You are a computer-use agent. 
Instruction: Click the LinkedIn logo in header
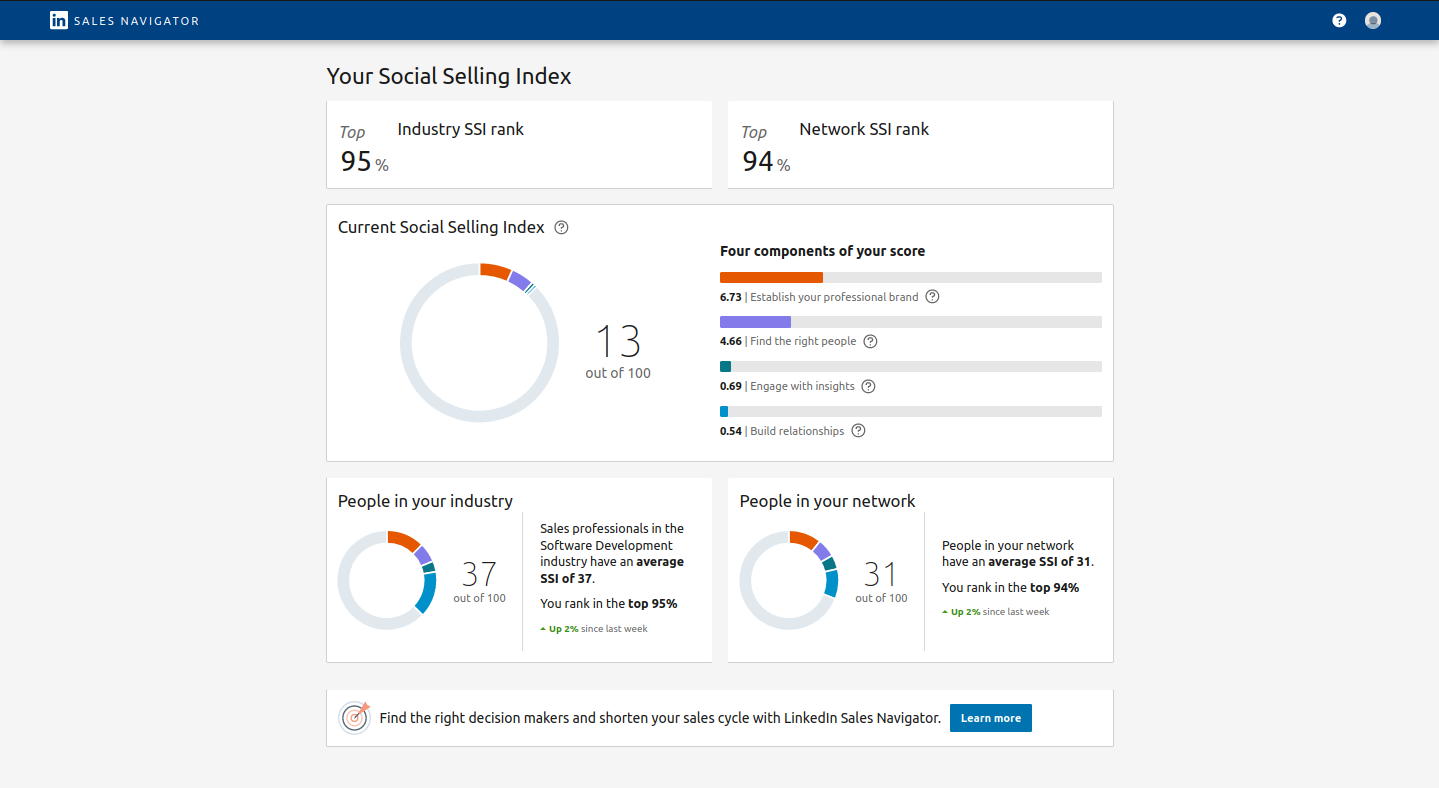(x=59, y=20)
